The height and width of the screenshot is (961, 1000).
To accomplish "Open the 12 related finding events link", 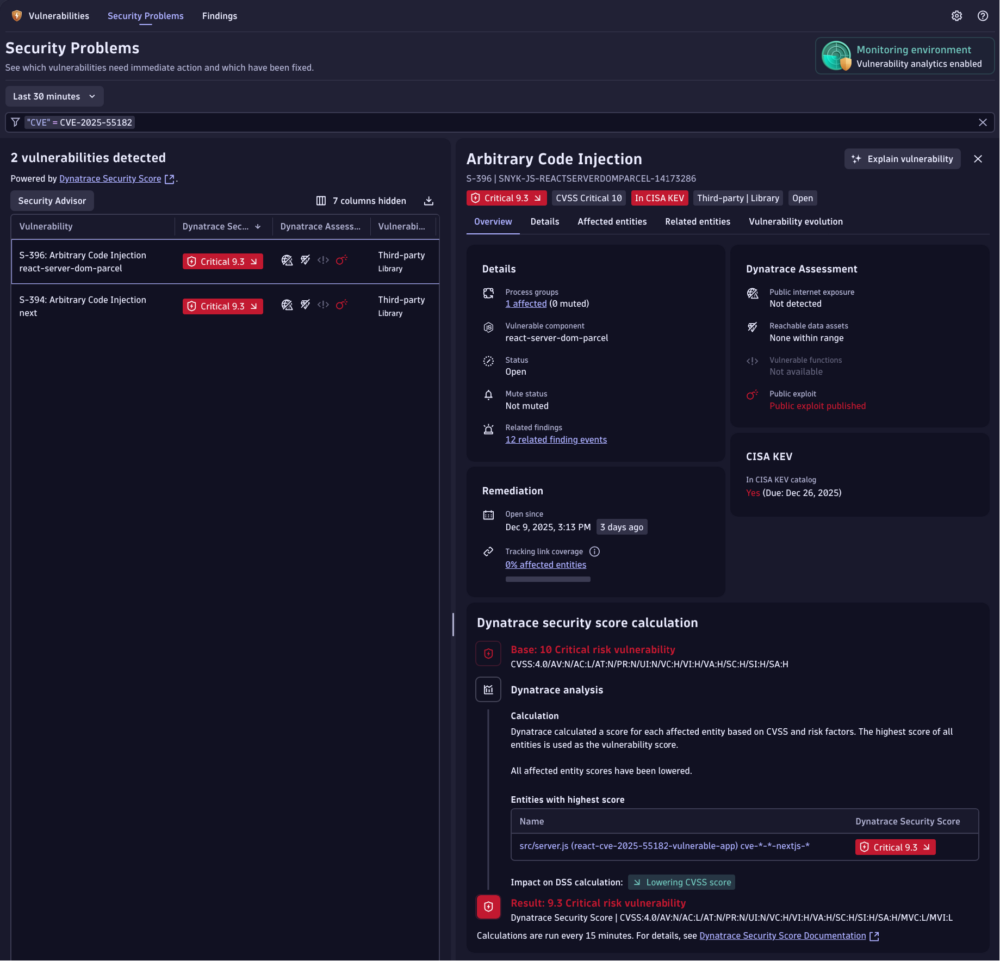I will coord(556,438).
